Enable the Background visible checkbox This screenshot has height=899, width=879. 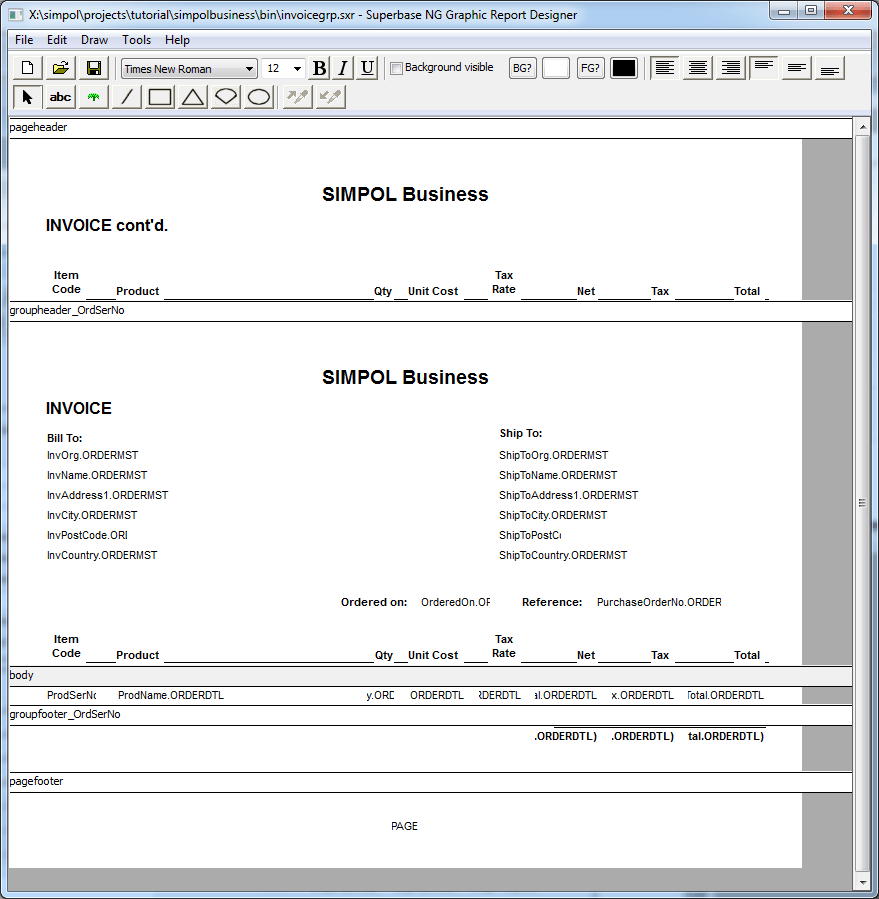[396, 67]
